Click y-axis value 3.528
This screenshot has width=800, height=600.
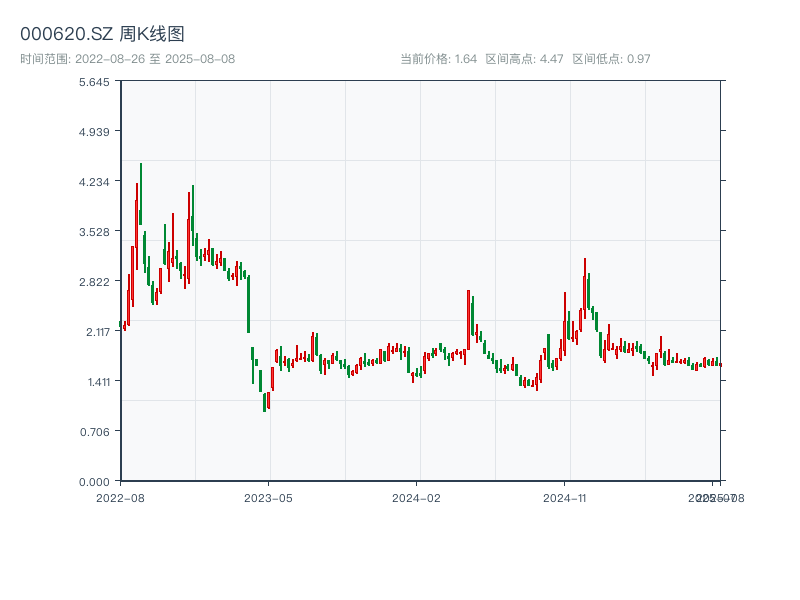point(94,232)
